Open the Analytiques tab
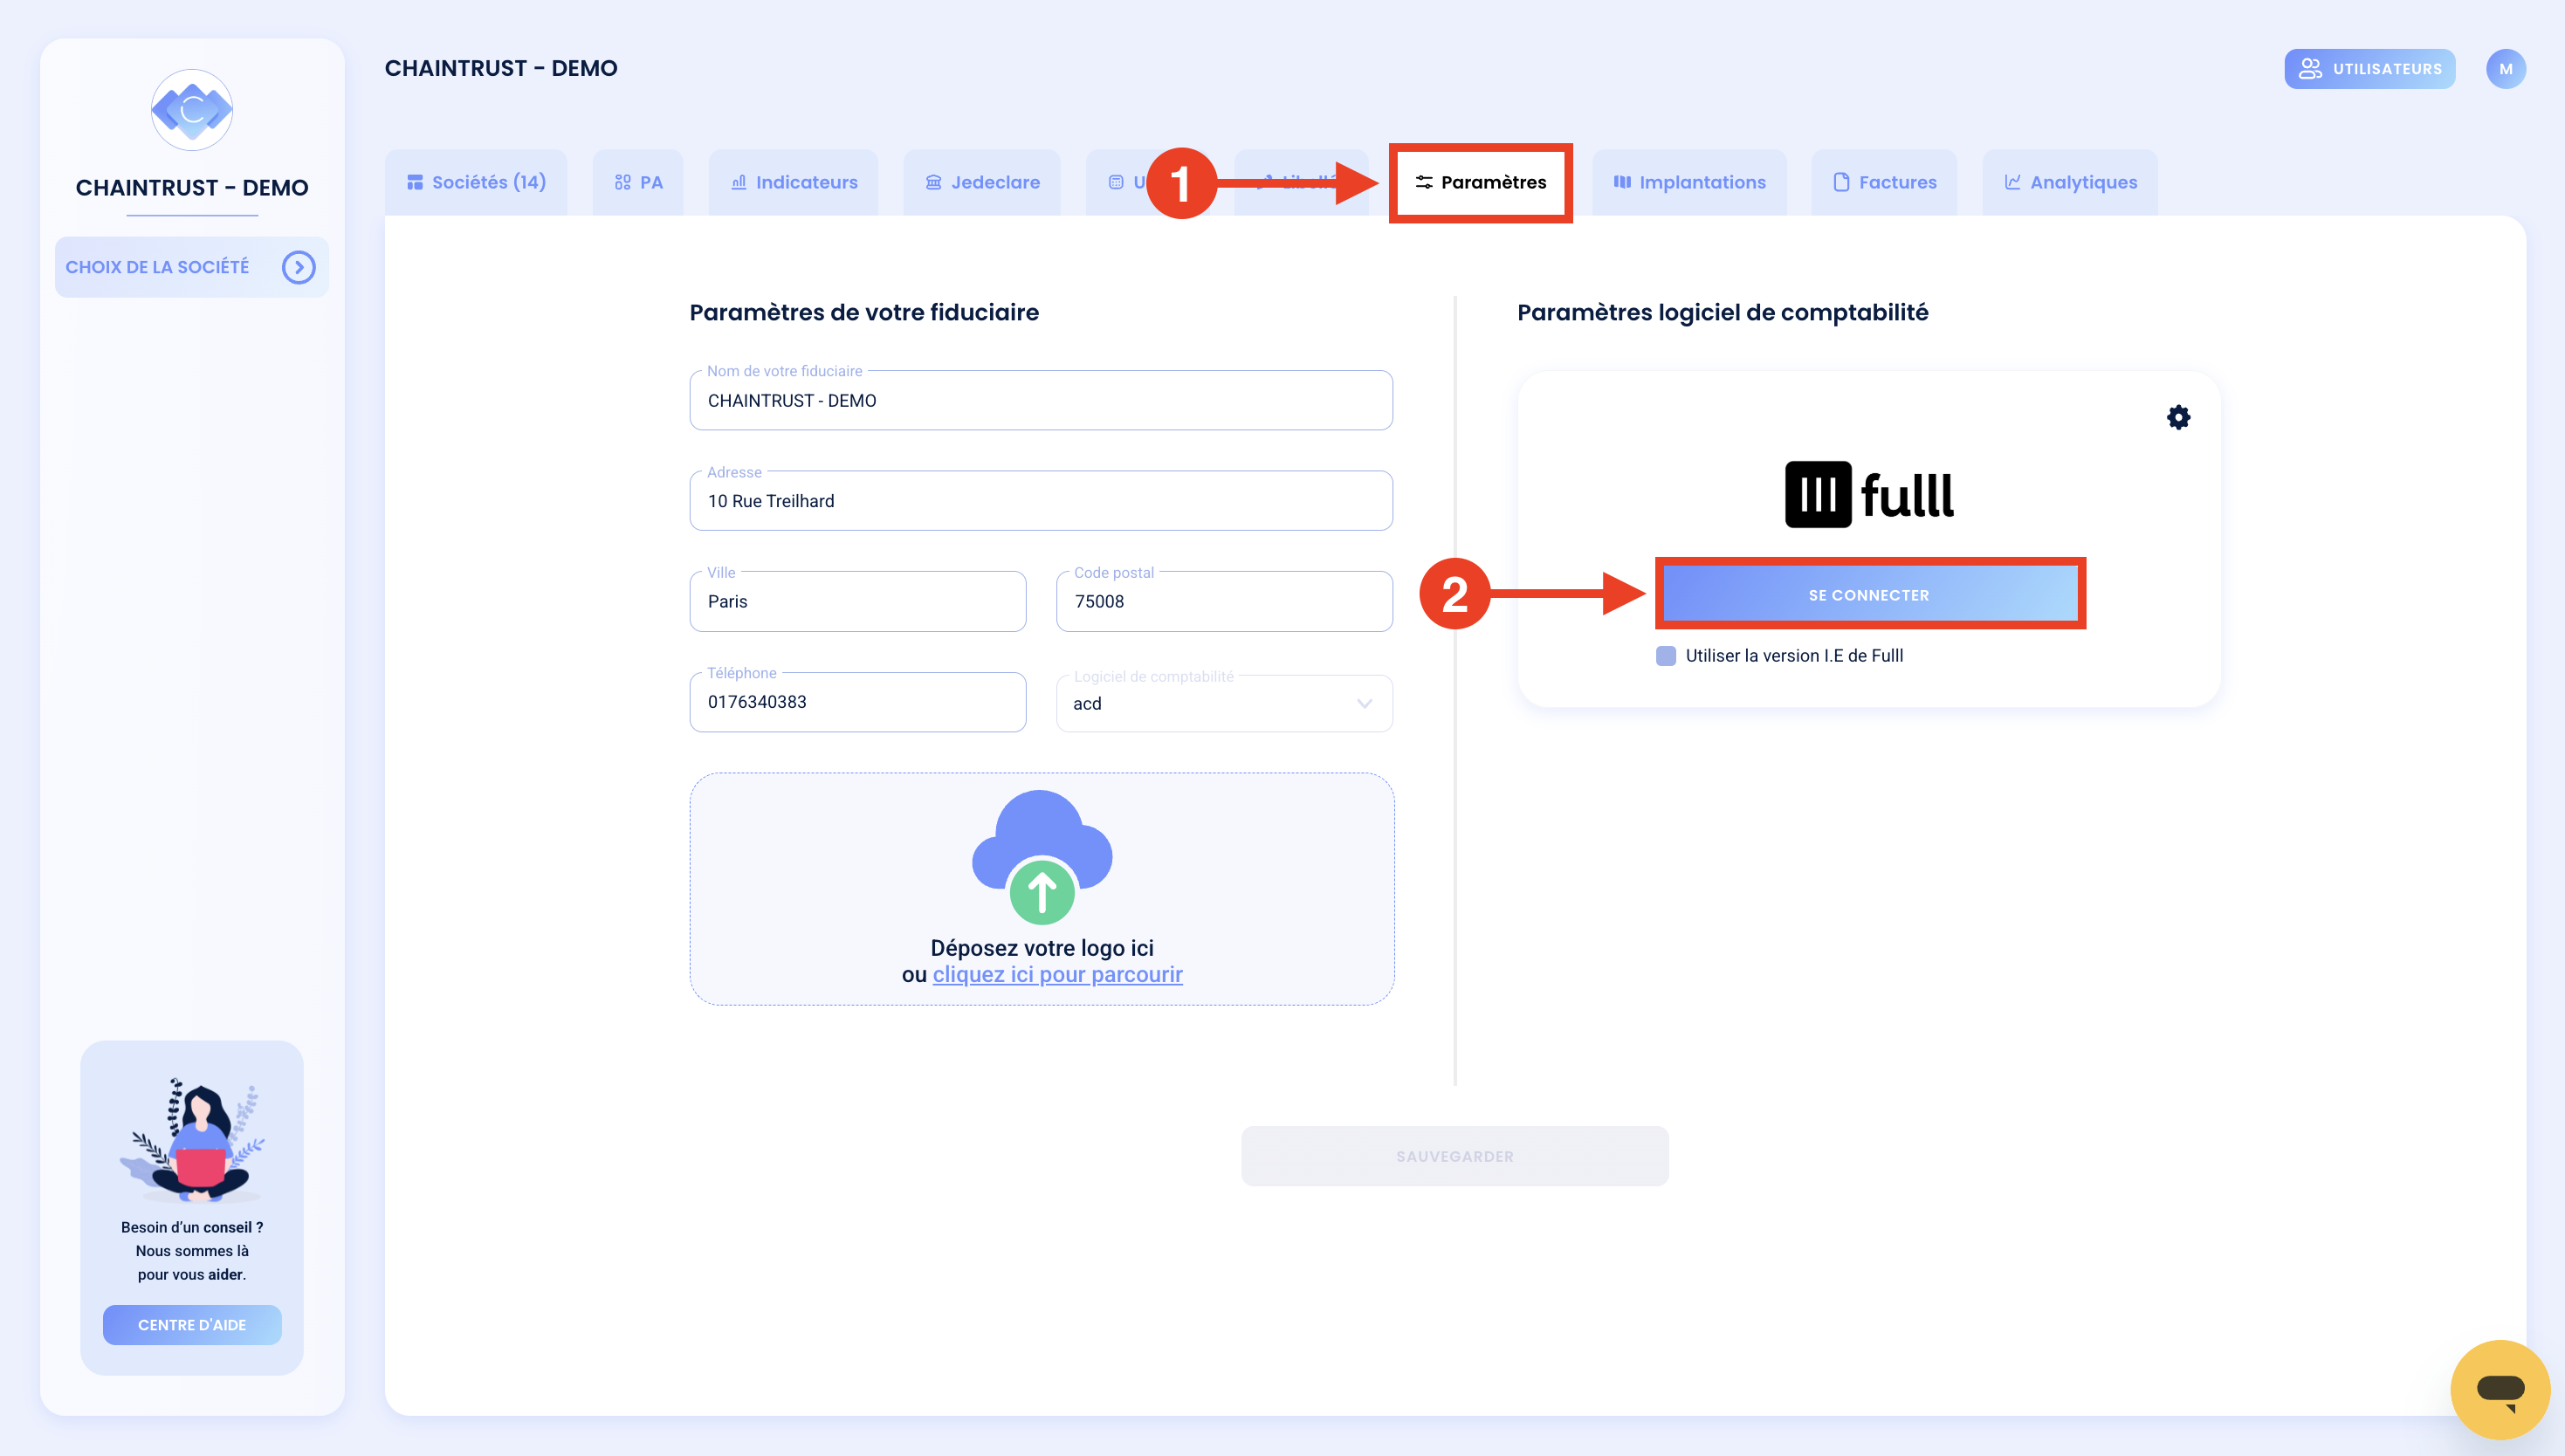 click(x=2070, y=182)
